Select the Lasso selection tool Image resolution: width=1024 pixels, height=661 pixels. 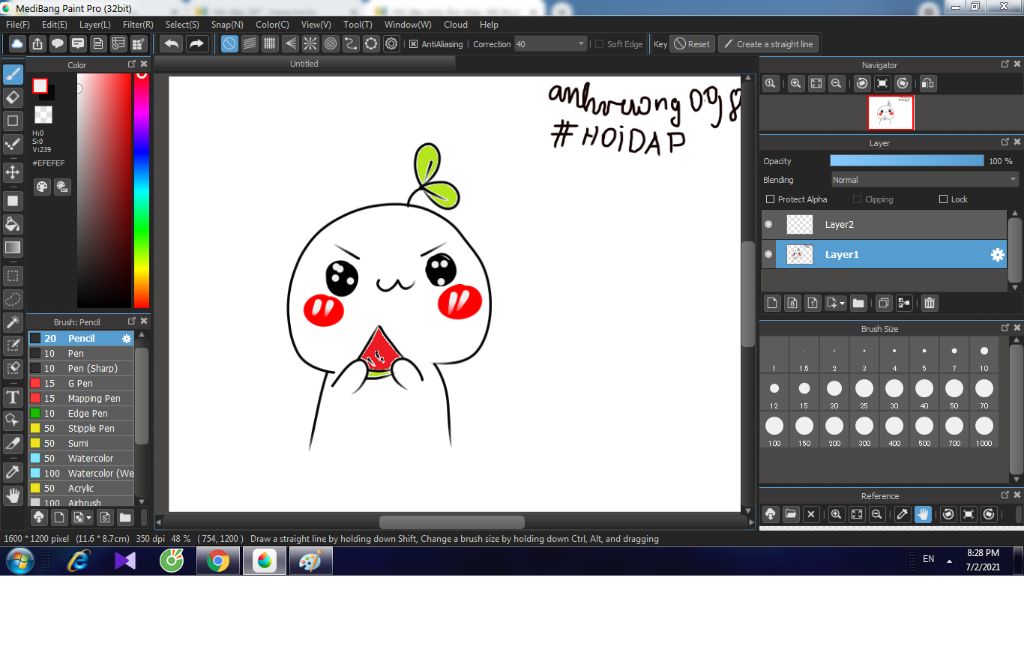(x=12, y=299)
